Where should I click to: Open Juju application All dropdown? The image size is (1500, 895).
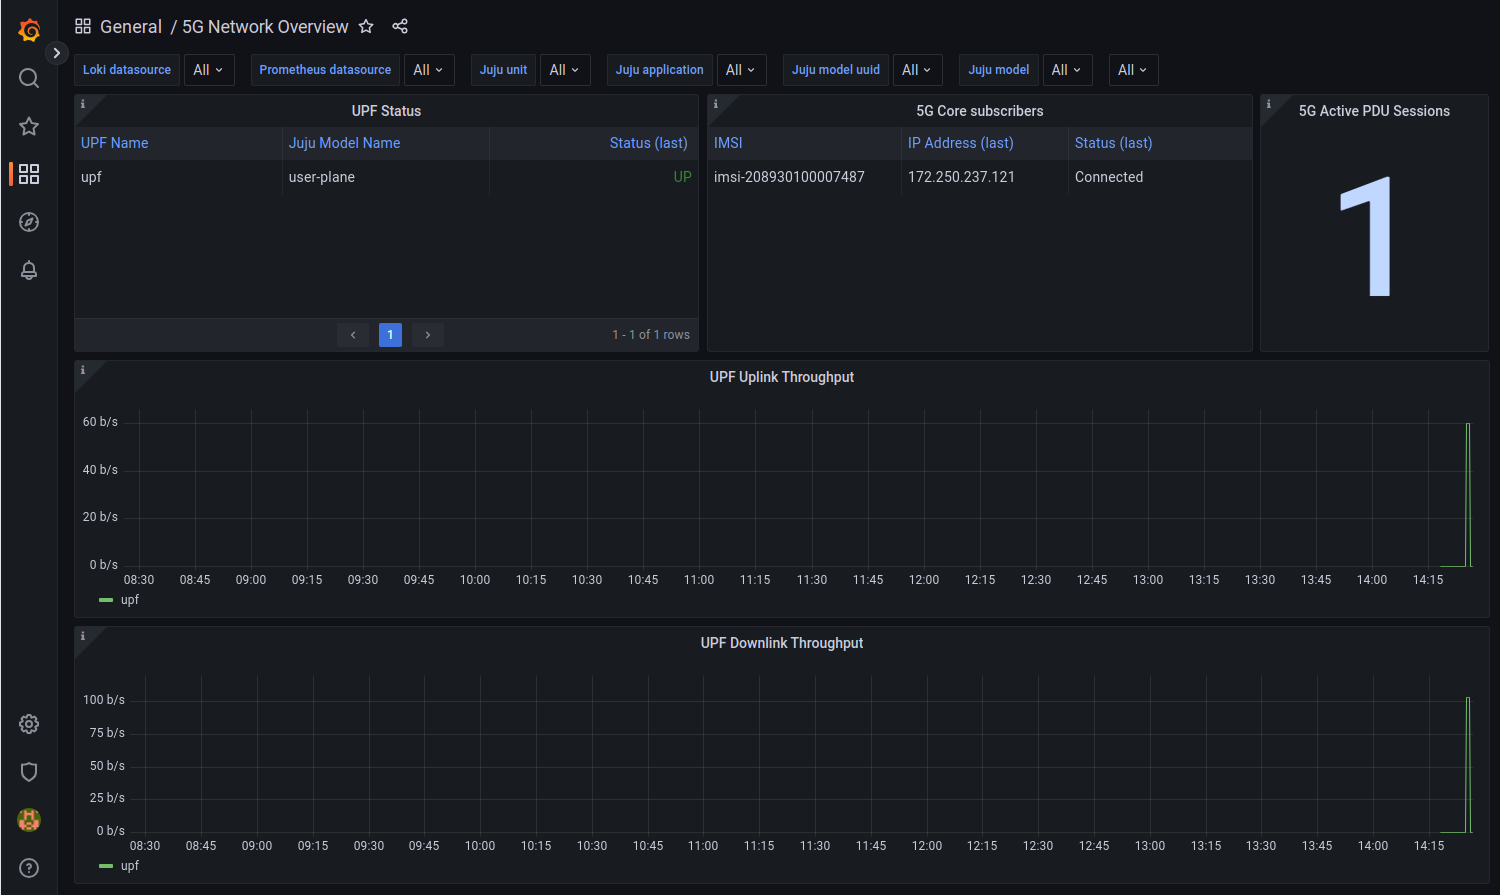pos(741,70)
